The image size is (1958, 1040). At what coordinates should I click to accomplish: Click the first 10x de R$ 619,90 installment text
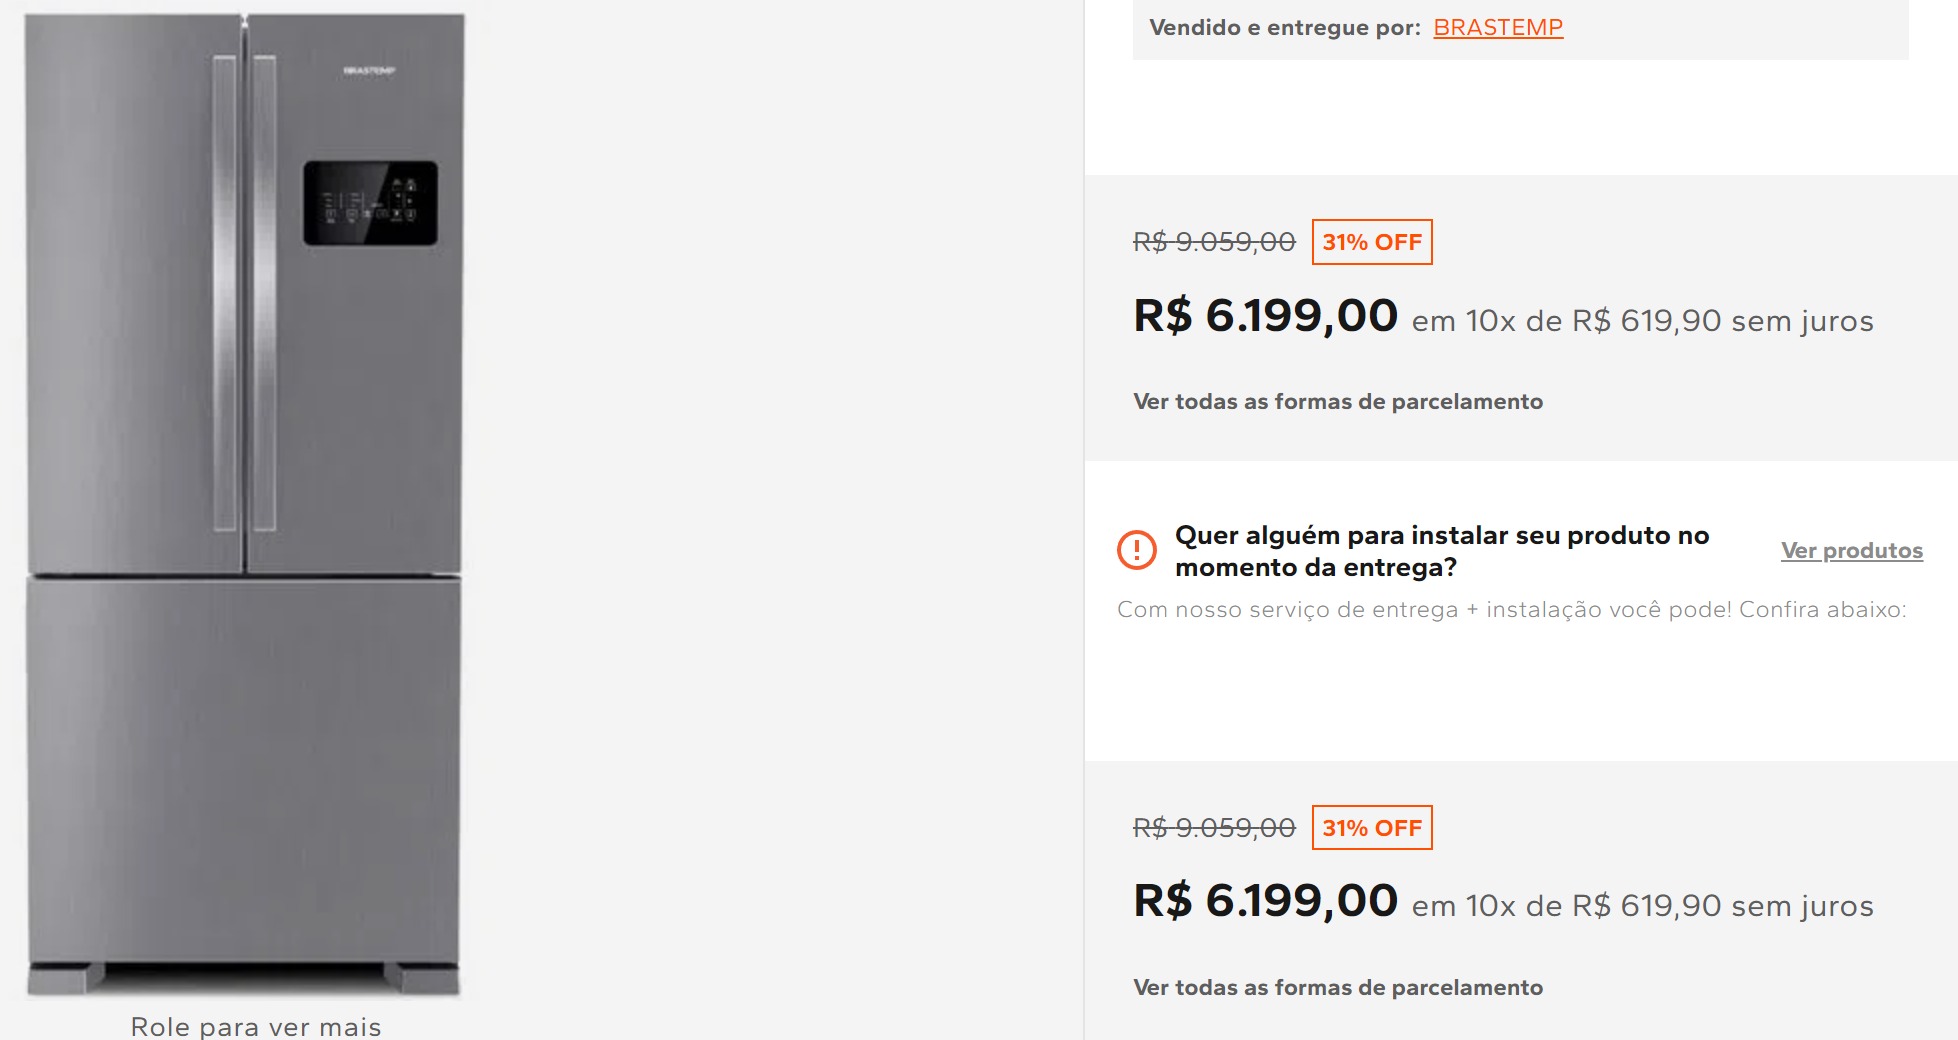tap(1642, 321)
